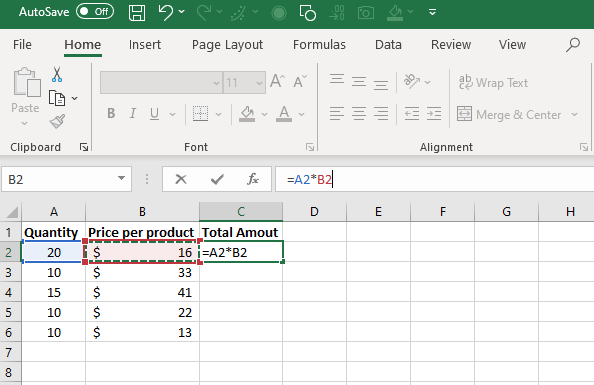594x385 pixels.
Task: Click the camera icon in Quick Access Toolbar
Action: 366,13
